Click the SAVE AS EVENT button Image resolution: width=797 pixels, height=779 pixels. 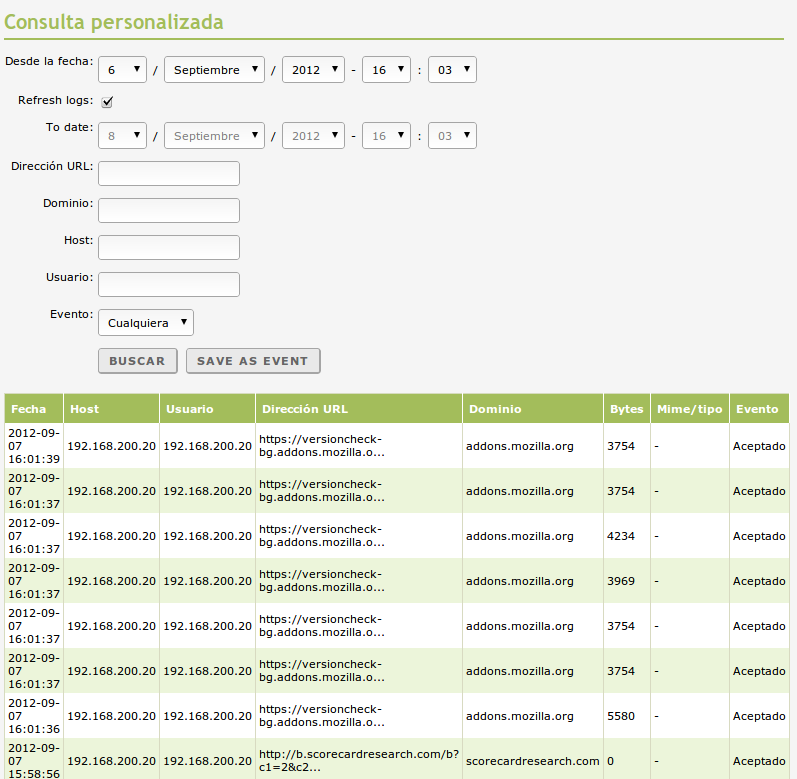(253, 361)
